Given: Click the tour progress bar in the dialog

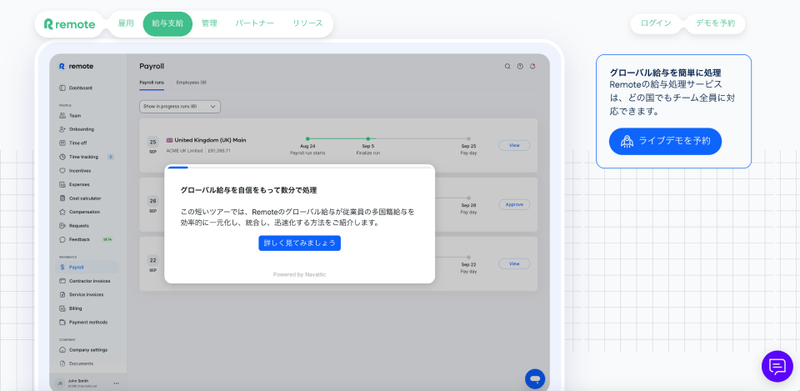Looking at the screenshot, I should coord(299,167).
